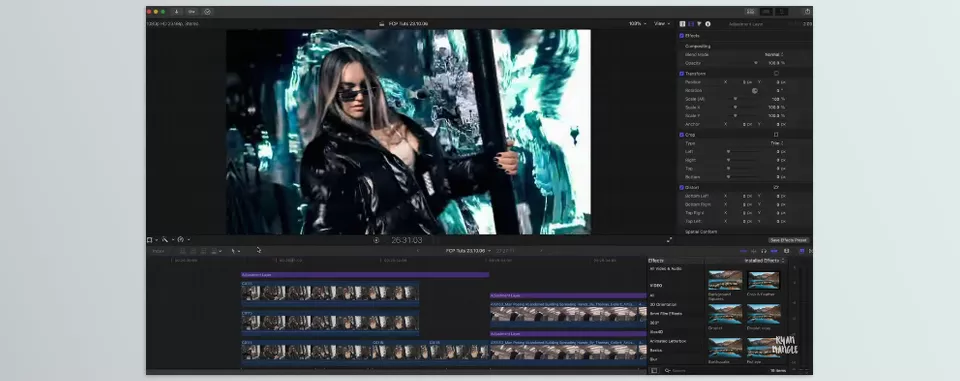Viewport: 960px width, 381px height.
Task: Select the top Adjustment Layer clip in timeline
Action: [x=365, y=275]
